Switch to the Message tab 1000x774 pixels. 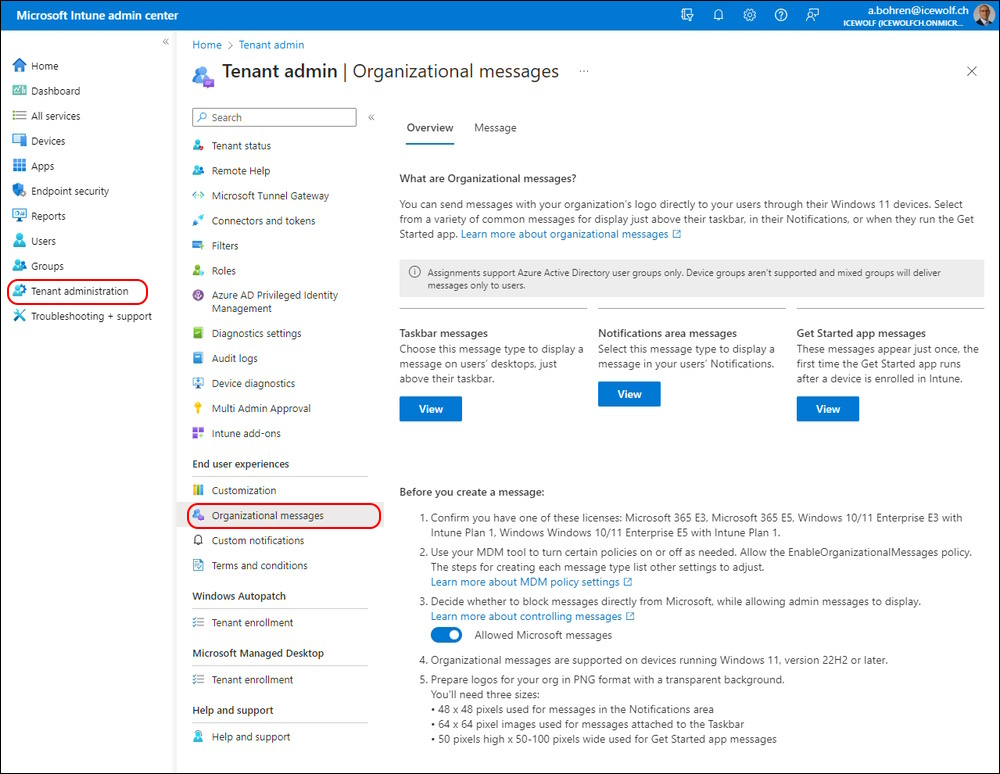[495, 128]
